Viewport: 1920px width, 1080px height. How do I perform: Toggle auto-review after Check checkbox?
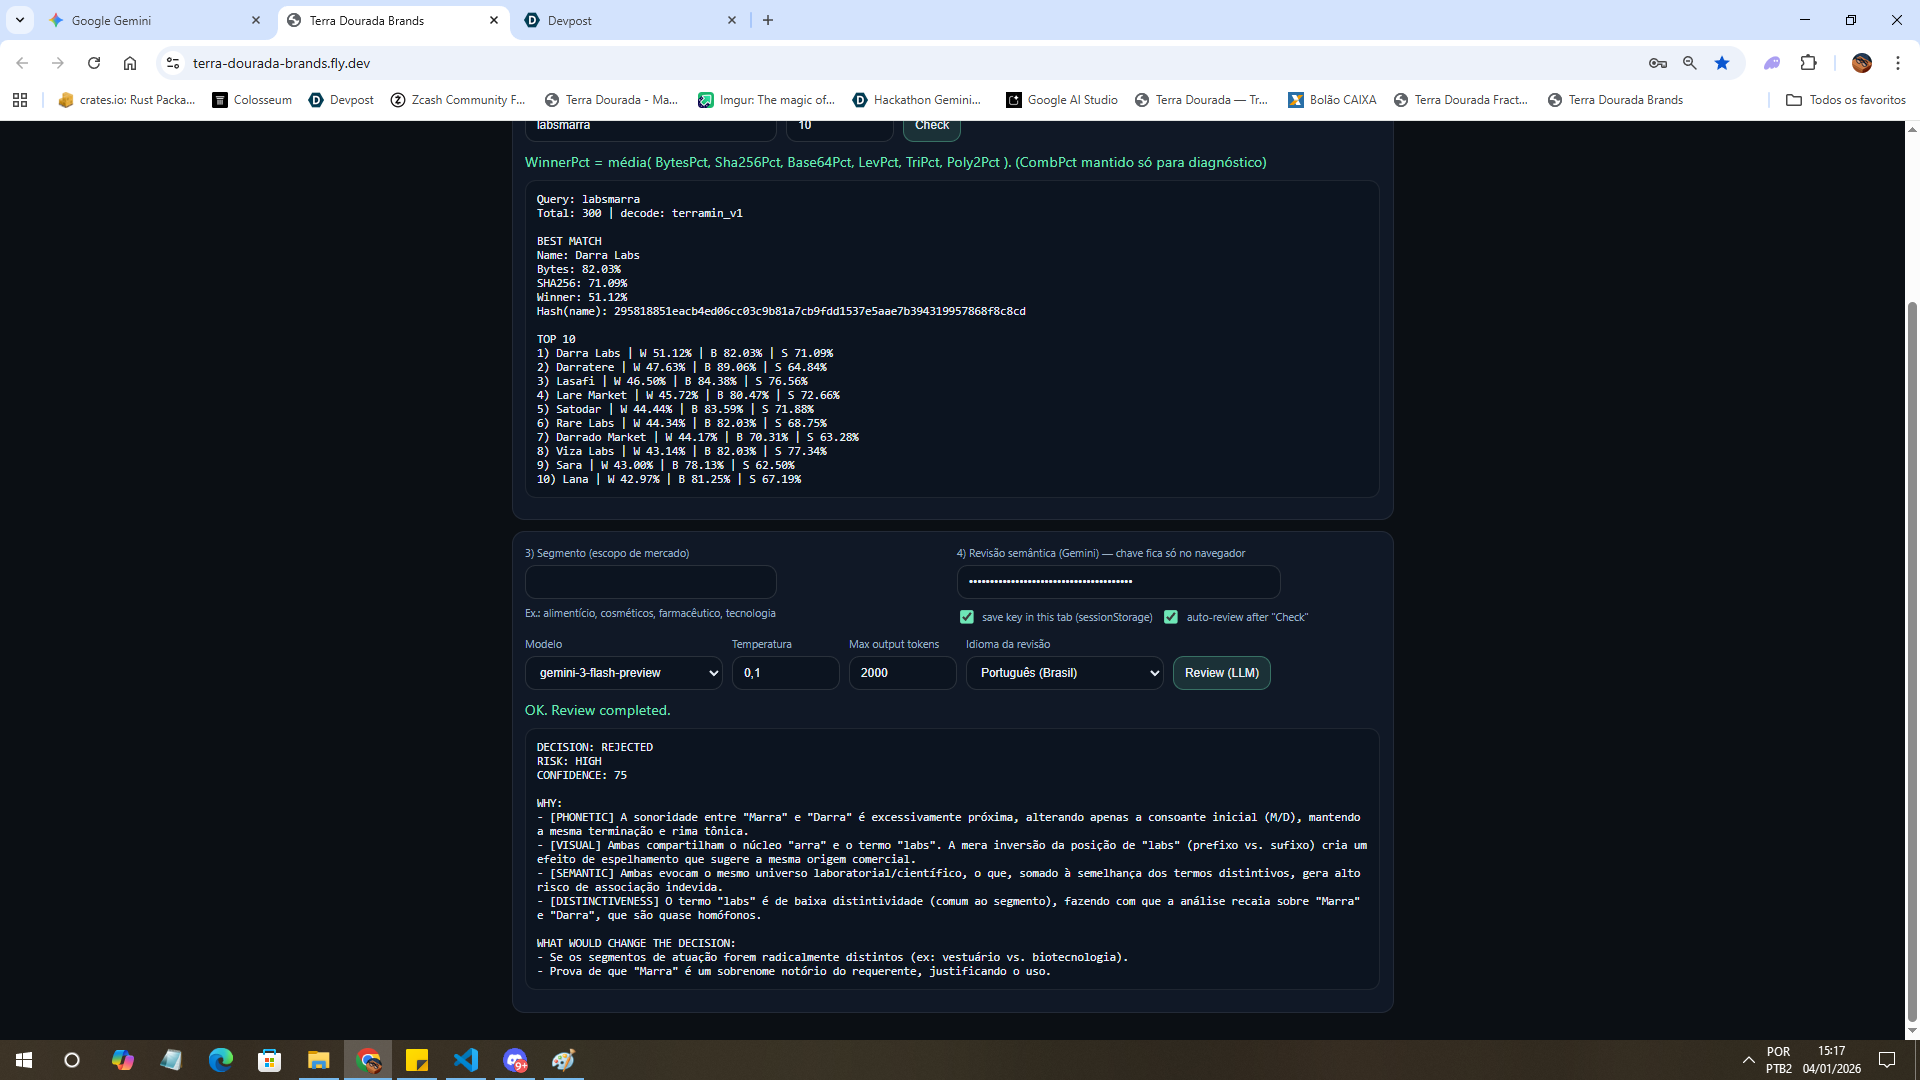click(x=1171, y=617)
